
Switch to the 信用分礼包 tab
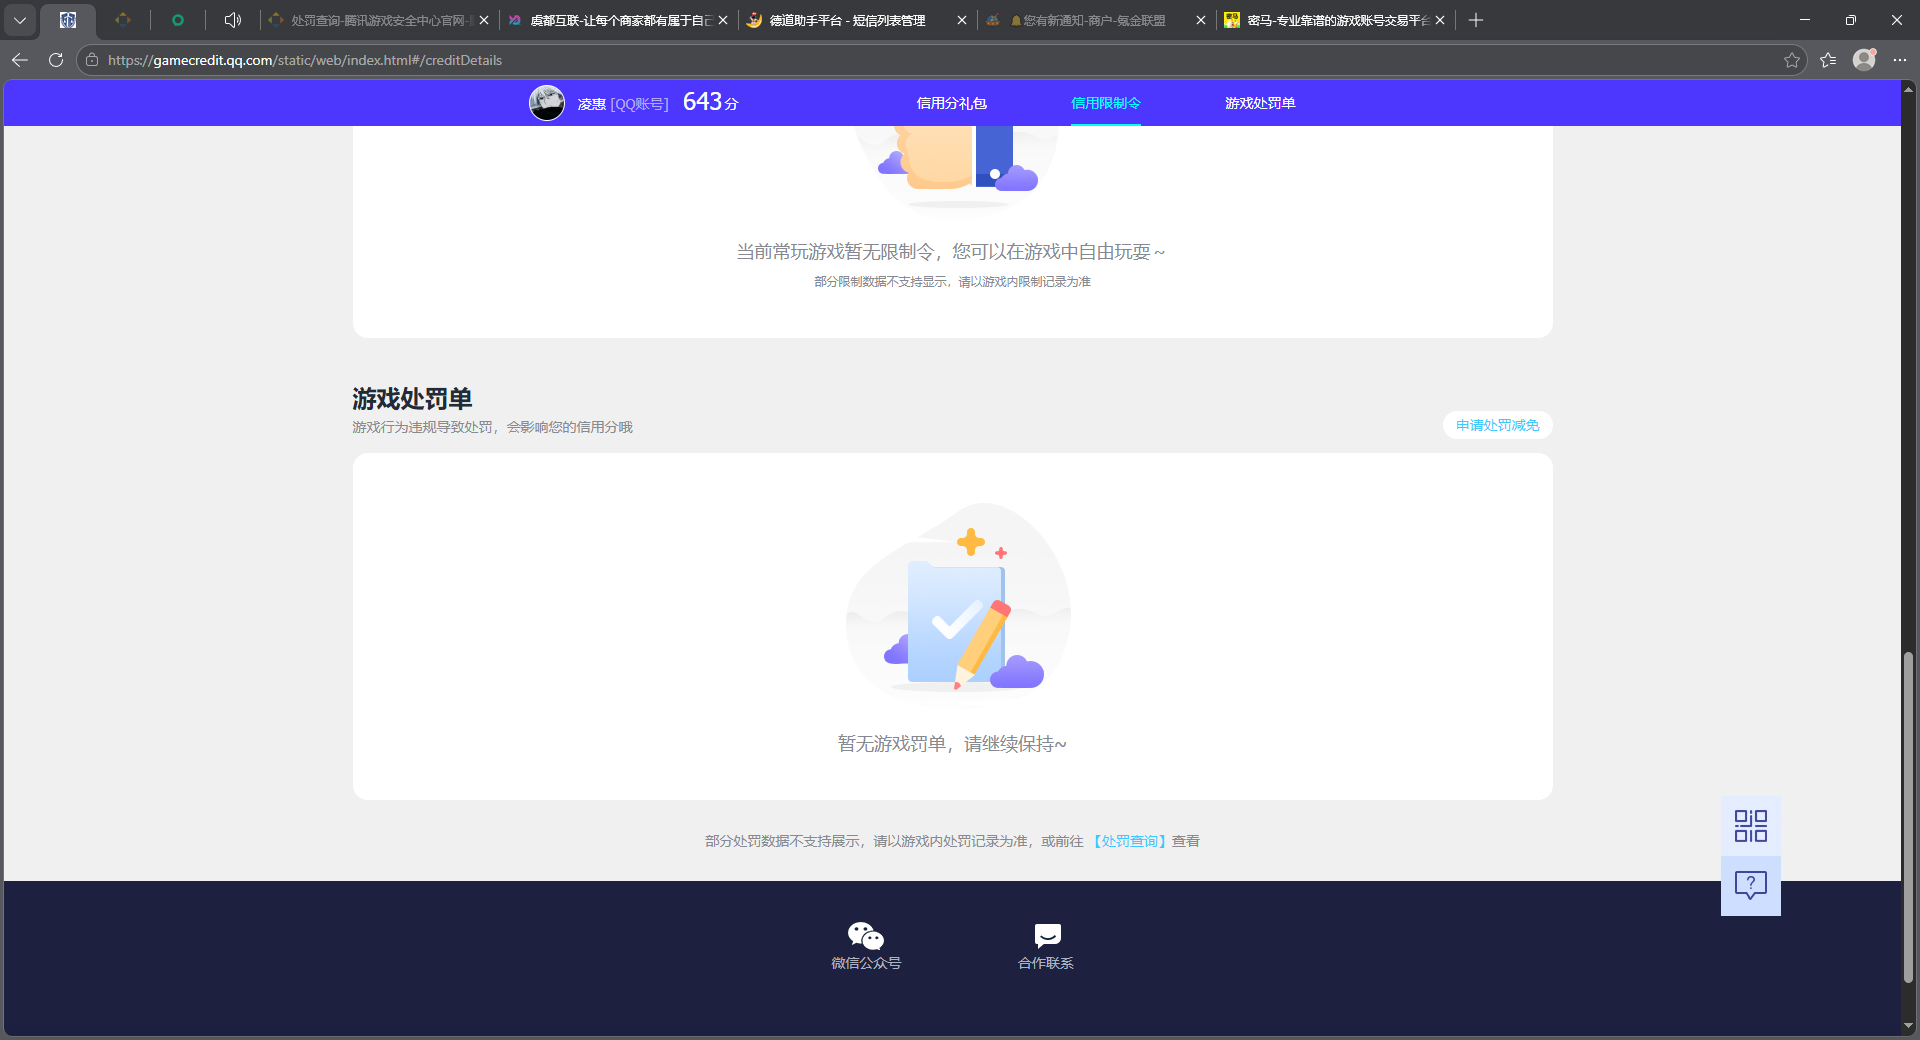tap(951, 103)
